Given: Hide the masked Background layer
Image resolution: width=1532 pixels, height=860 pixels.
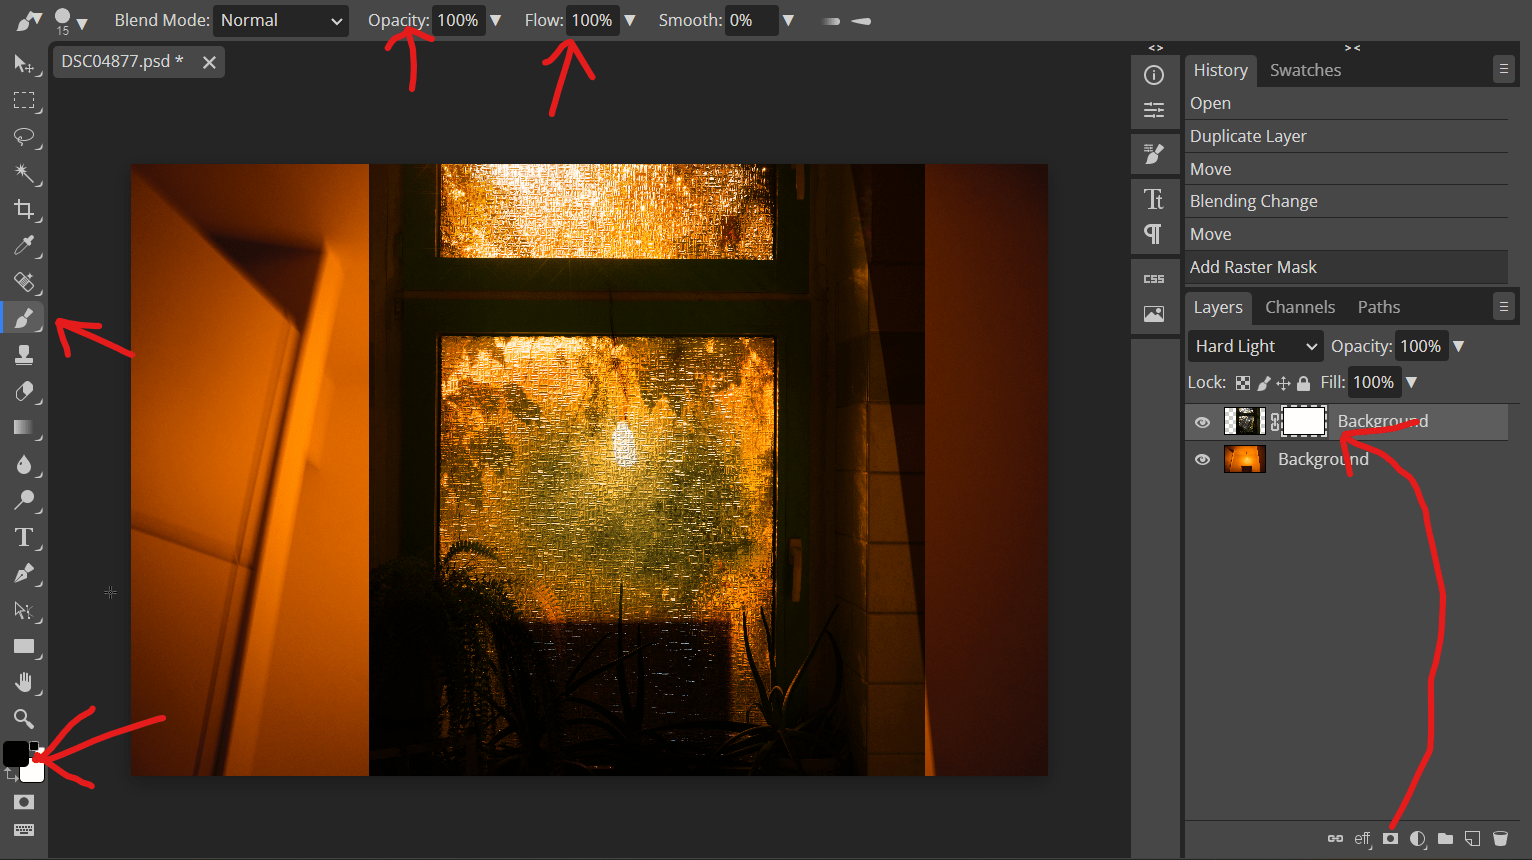Looking at the screenshot, I should (1202, 421).
